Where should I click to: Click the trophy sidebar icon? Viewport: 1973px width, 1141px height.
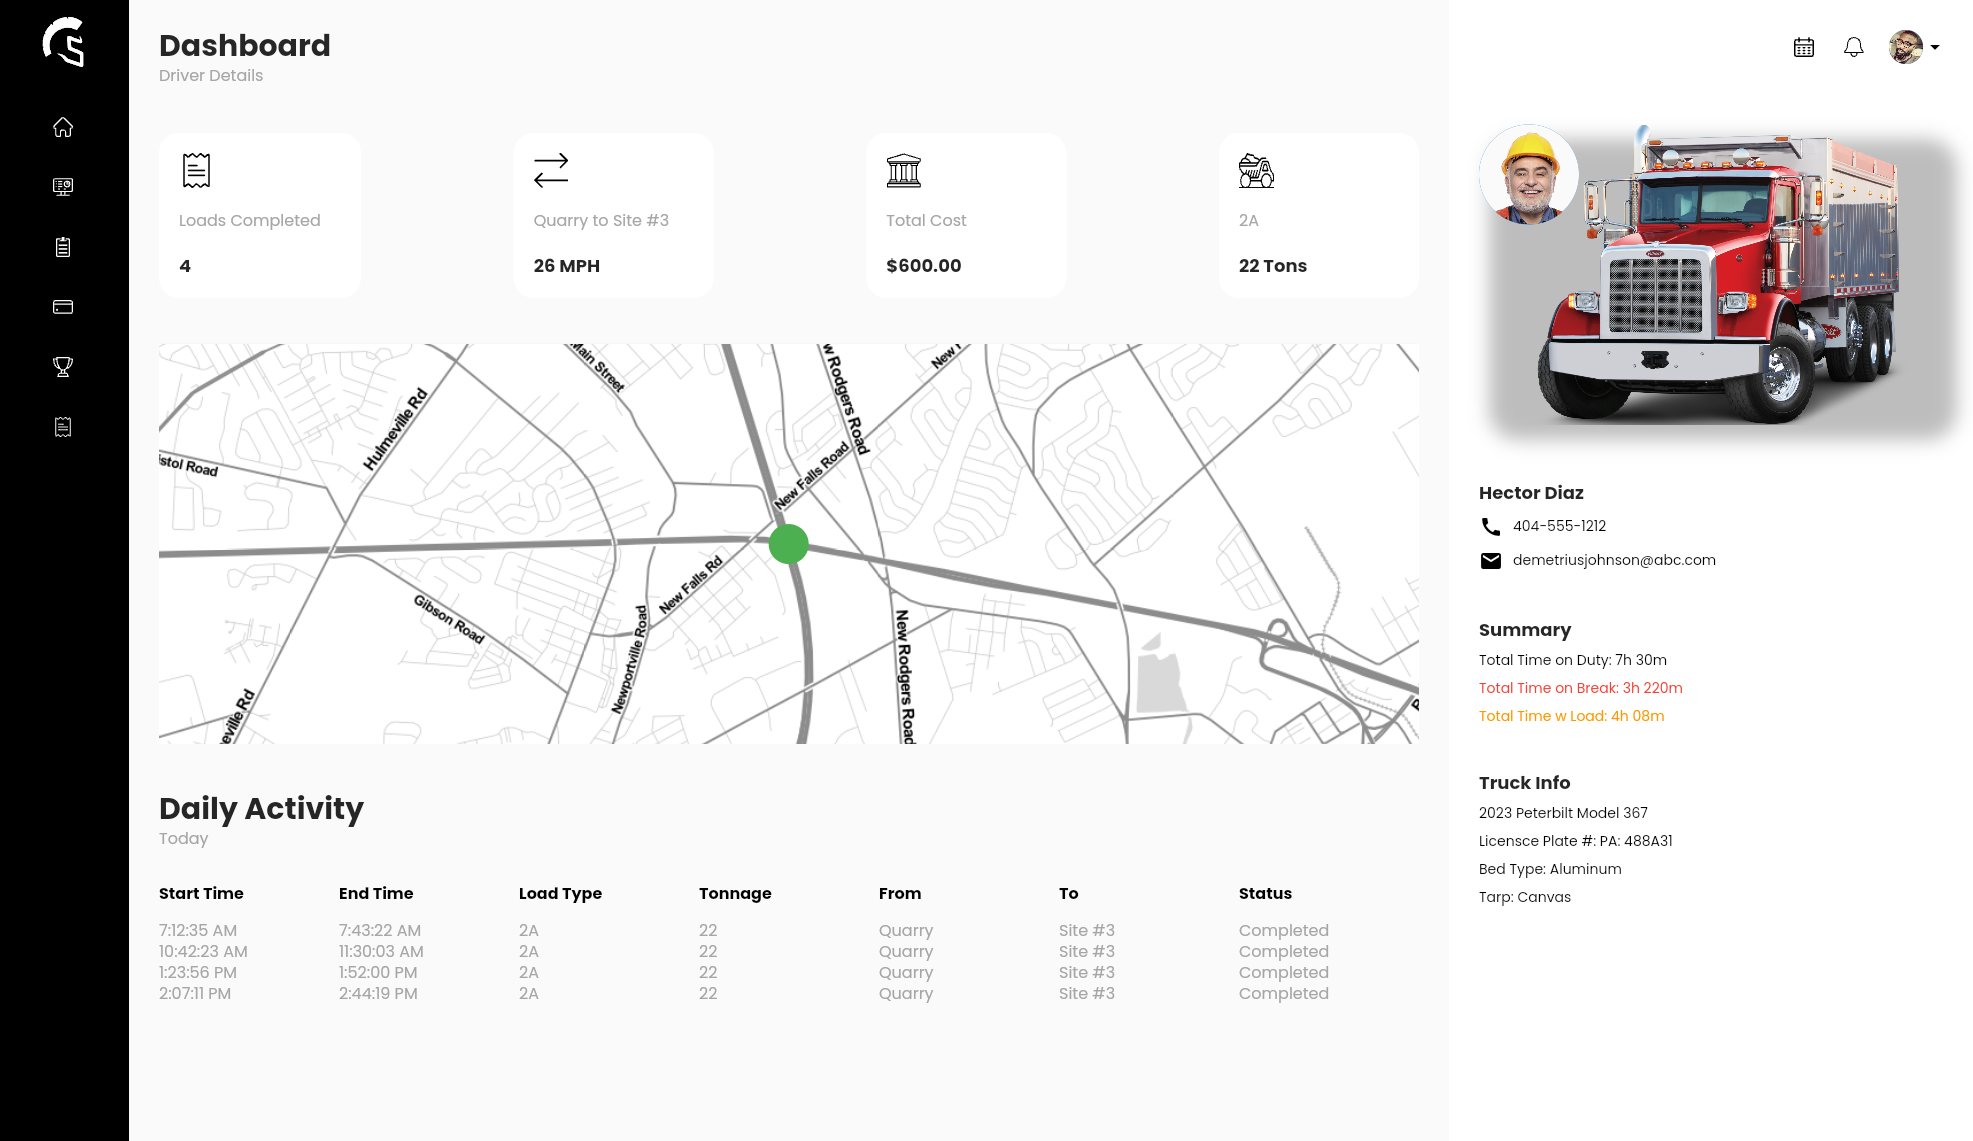pos(63,367)
